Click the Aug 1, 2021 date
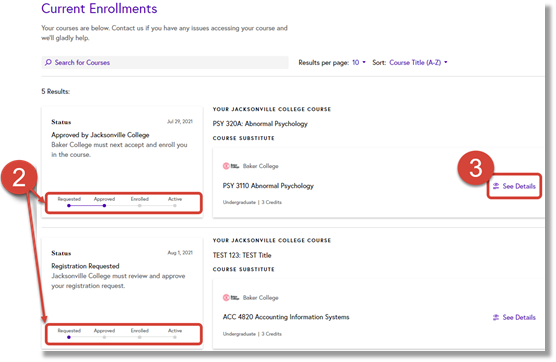Image resolution: width=556 pixels, height=362 pixels. (x=180, y=253)
